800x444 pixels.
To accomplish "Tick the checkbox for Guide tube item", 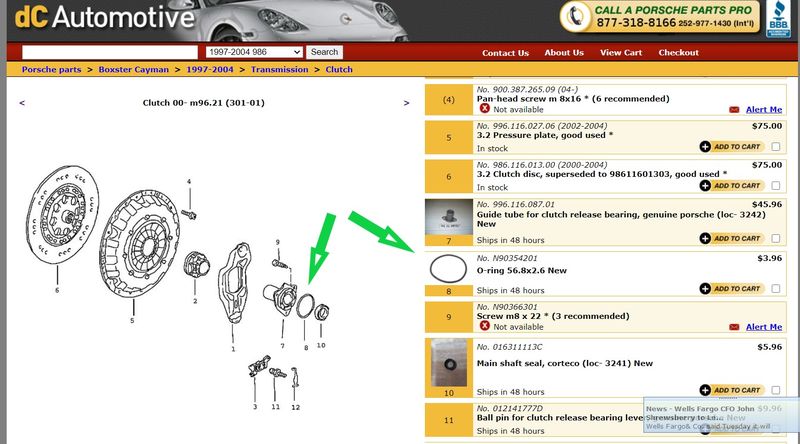I will pyautogui.click(x=776, y=238).
